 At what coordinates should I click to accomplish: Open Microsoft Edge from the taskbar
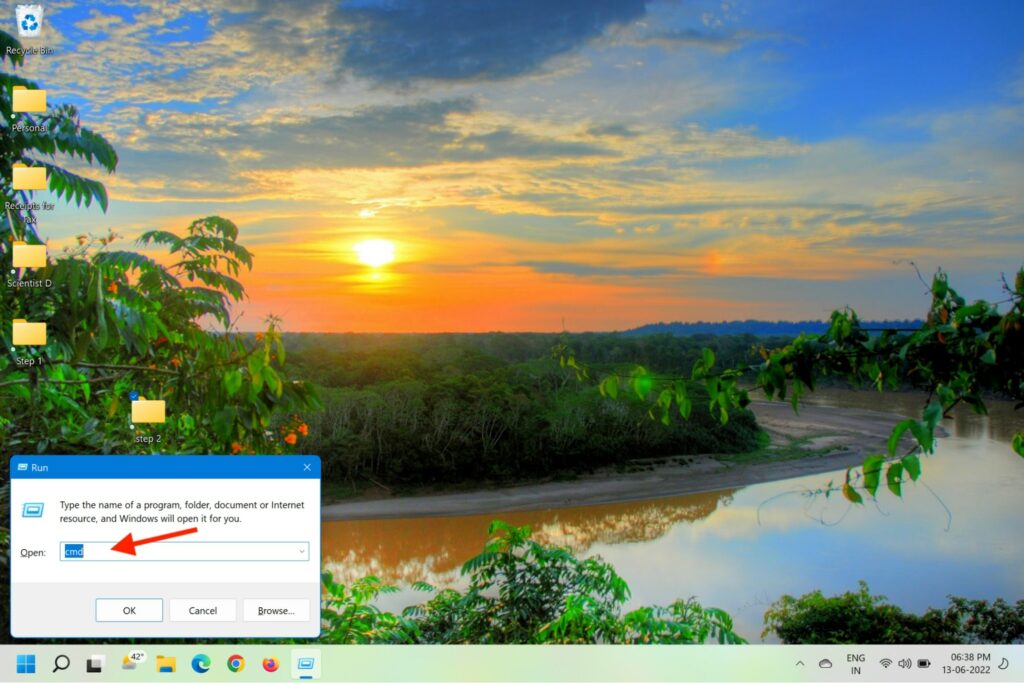pyautogui.click(x=201, y=663)
